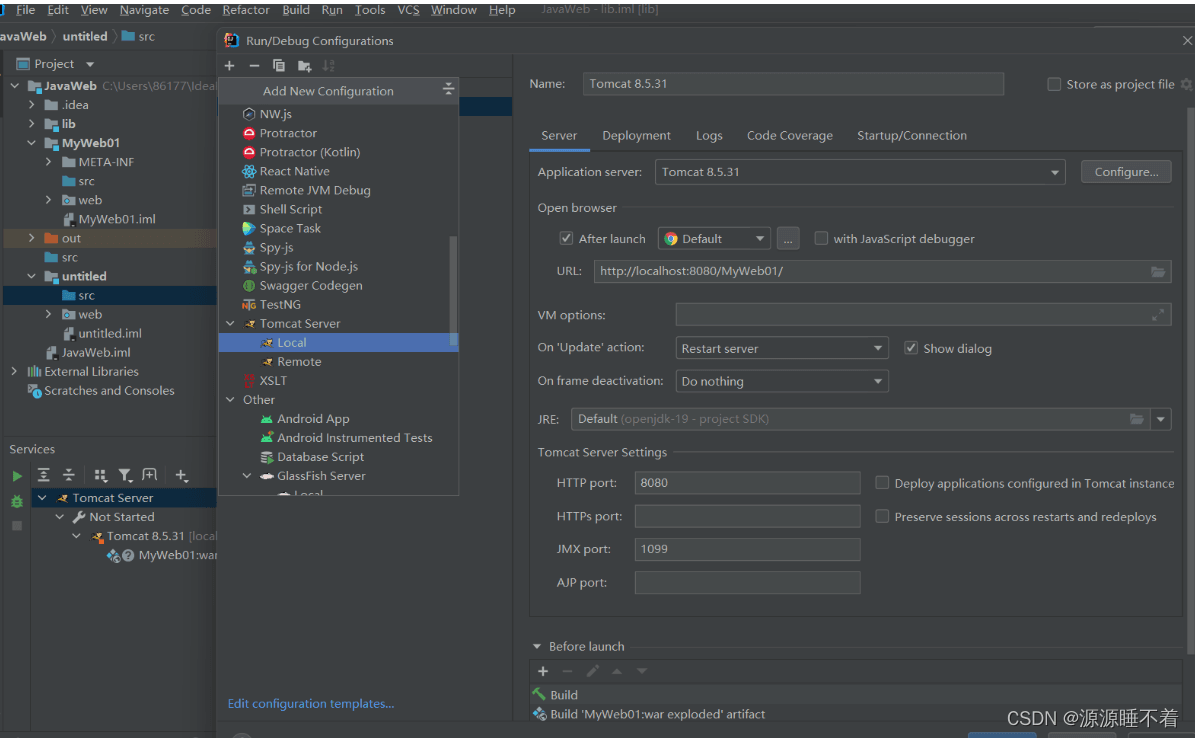Expand all in Services toolbar
Screen dimensions: 1195x738
coord(43,475)
